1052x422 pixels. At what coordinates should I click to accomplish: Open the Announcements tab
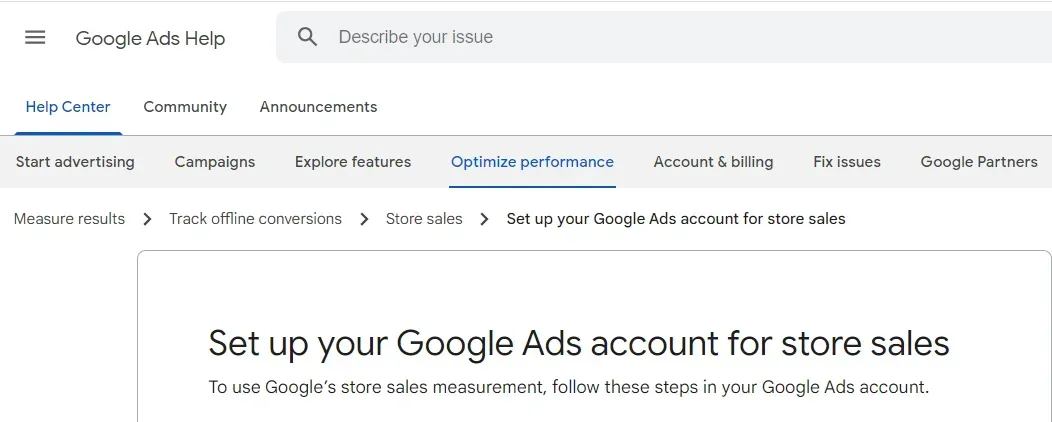[x=319, y=107]
